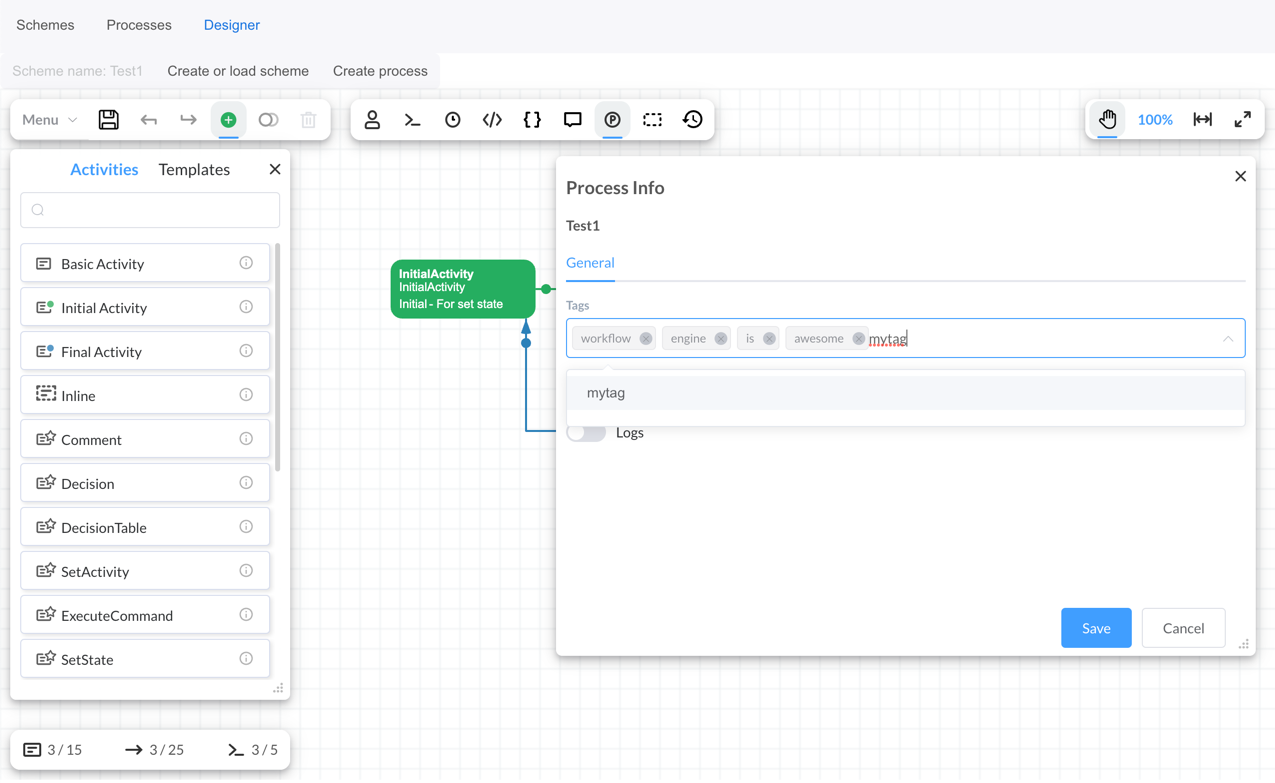Open the Designer tab
The width and height of the screenshot is (1275, 783).
[232, 25]
